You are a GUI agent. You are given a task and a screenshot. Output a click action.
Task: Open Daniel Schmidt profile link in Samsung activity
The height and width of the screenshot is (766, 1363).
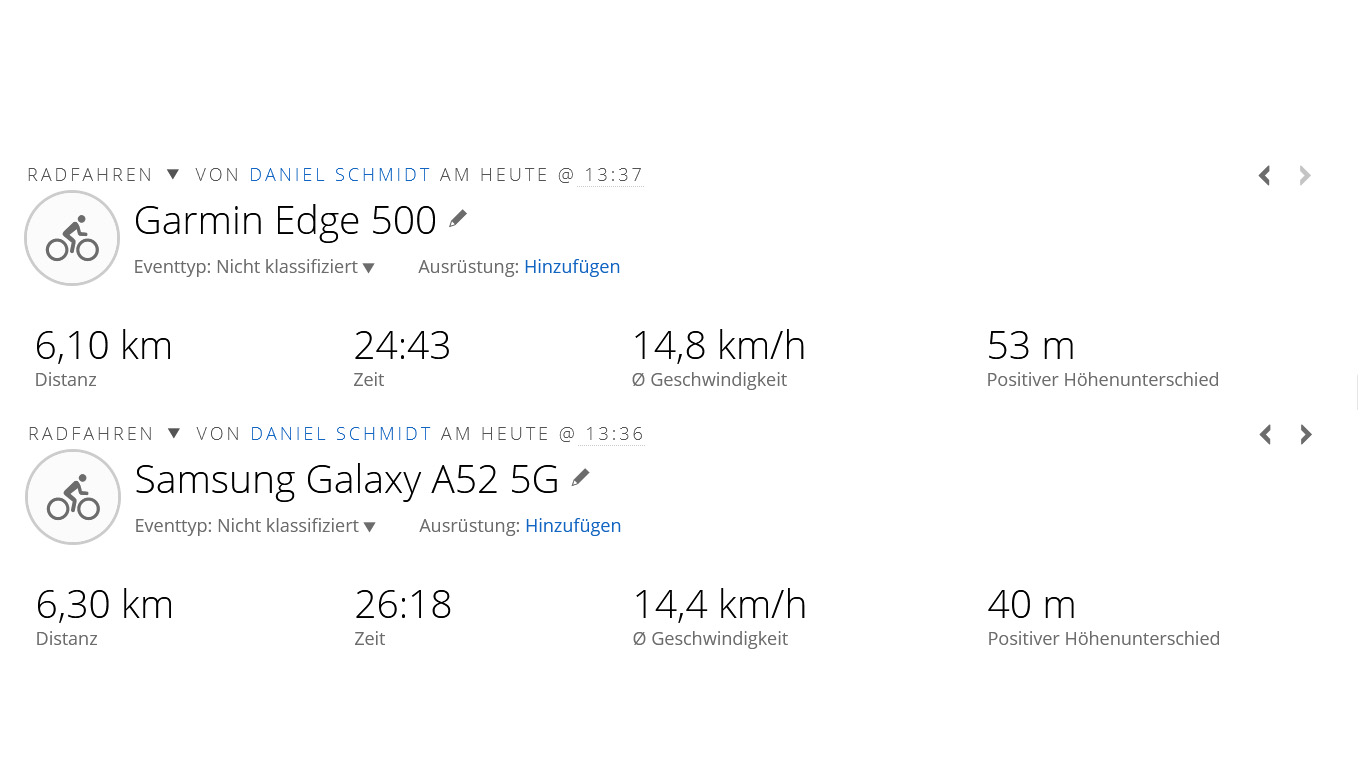click(341, 434)
